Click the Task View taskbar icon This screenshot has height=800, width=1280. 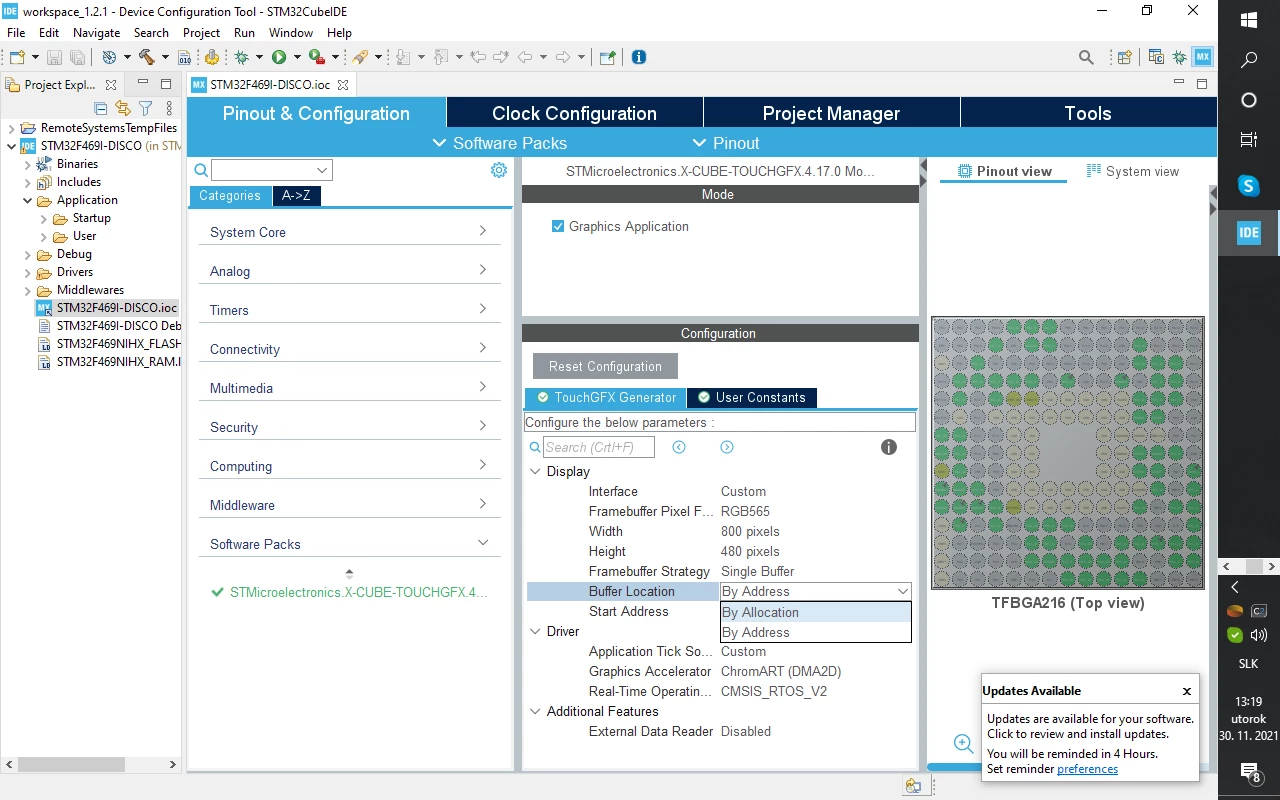(x=1249, y=140)
